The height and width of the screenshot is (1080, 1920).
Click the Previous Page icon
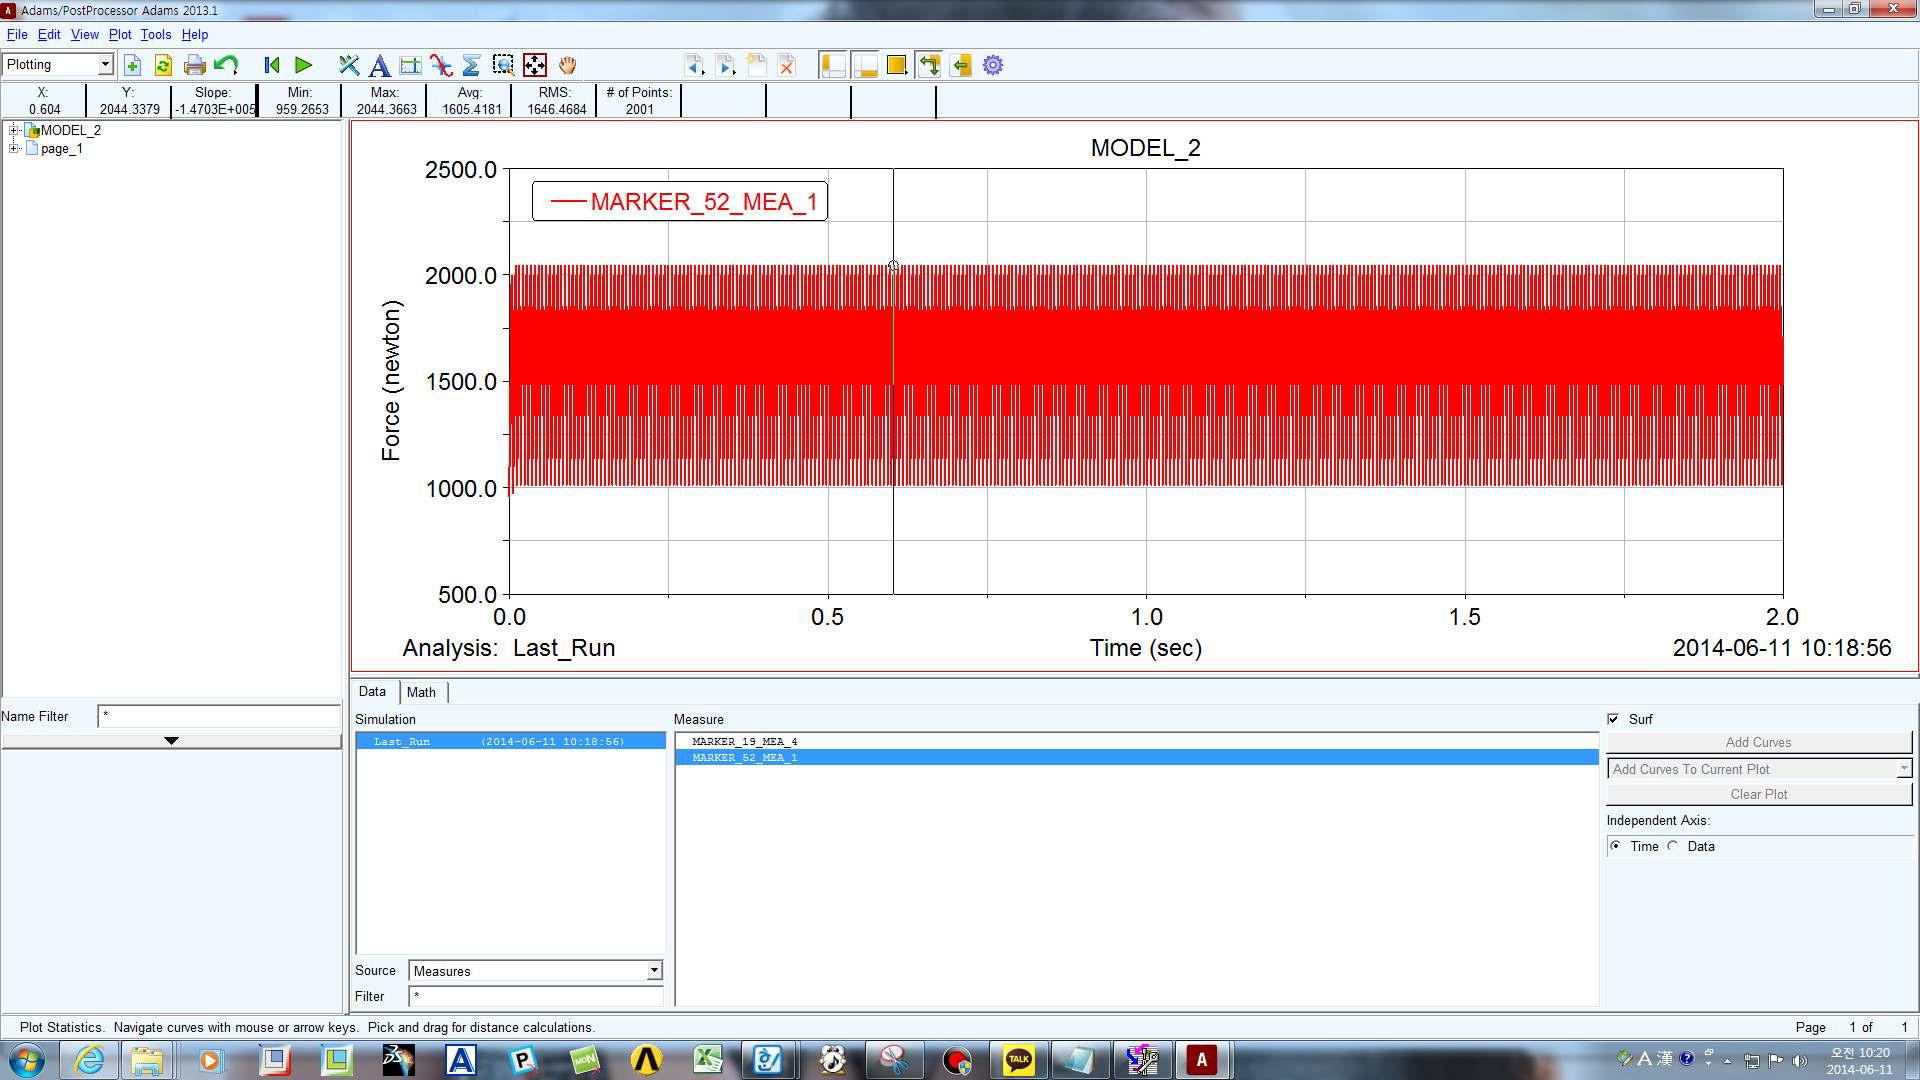[694, 66]
